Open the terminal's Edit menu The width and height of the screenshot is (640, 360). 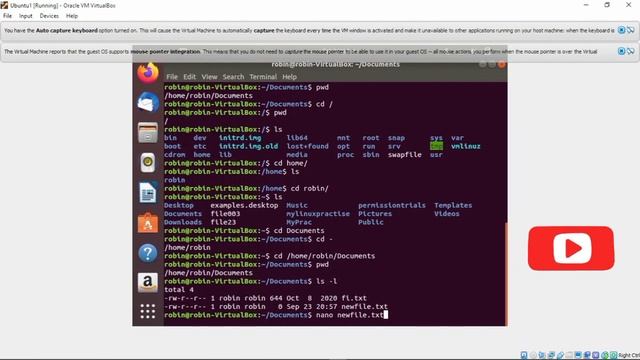click(x=189, y=77)
